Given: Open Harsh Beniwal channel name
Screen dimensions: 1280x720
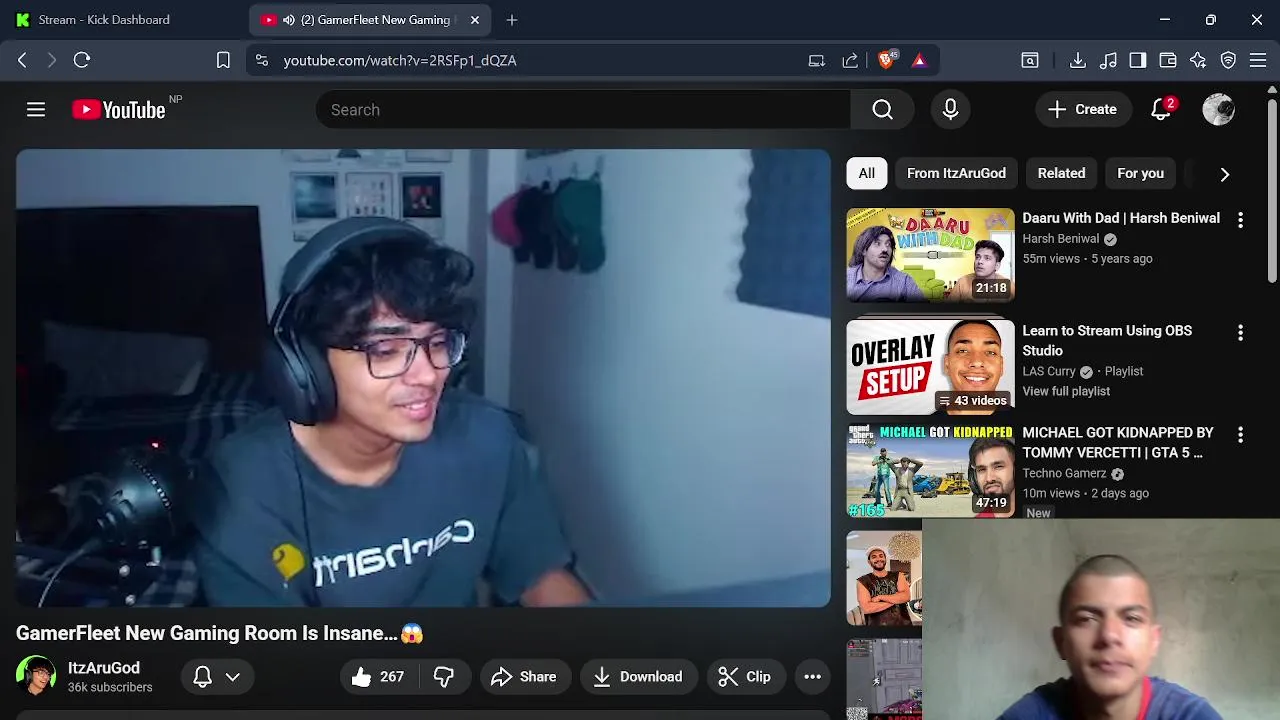Looking at the screenshot, I should click(1060, 239).
